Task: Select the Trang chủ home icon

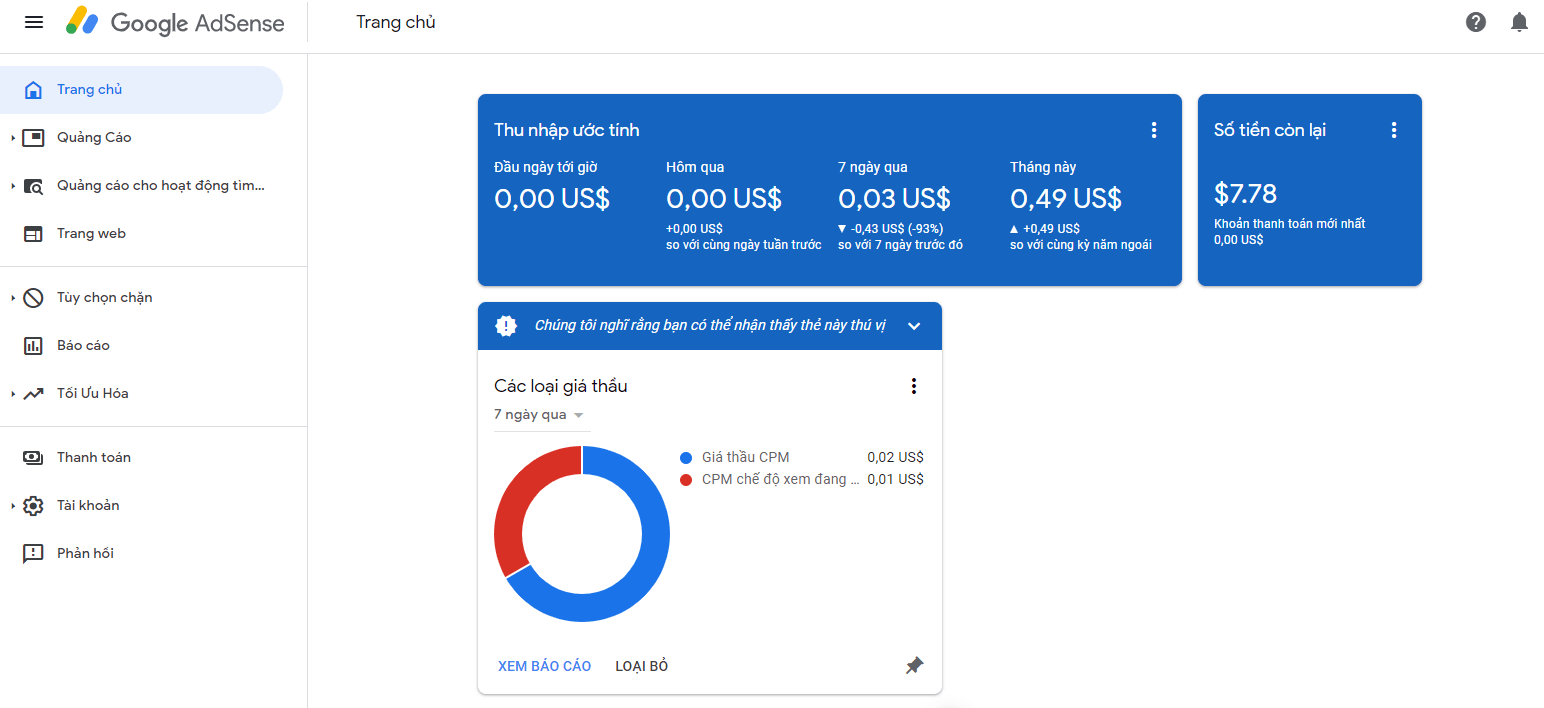Action: (33, 89)
